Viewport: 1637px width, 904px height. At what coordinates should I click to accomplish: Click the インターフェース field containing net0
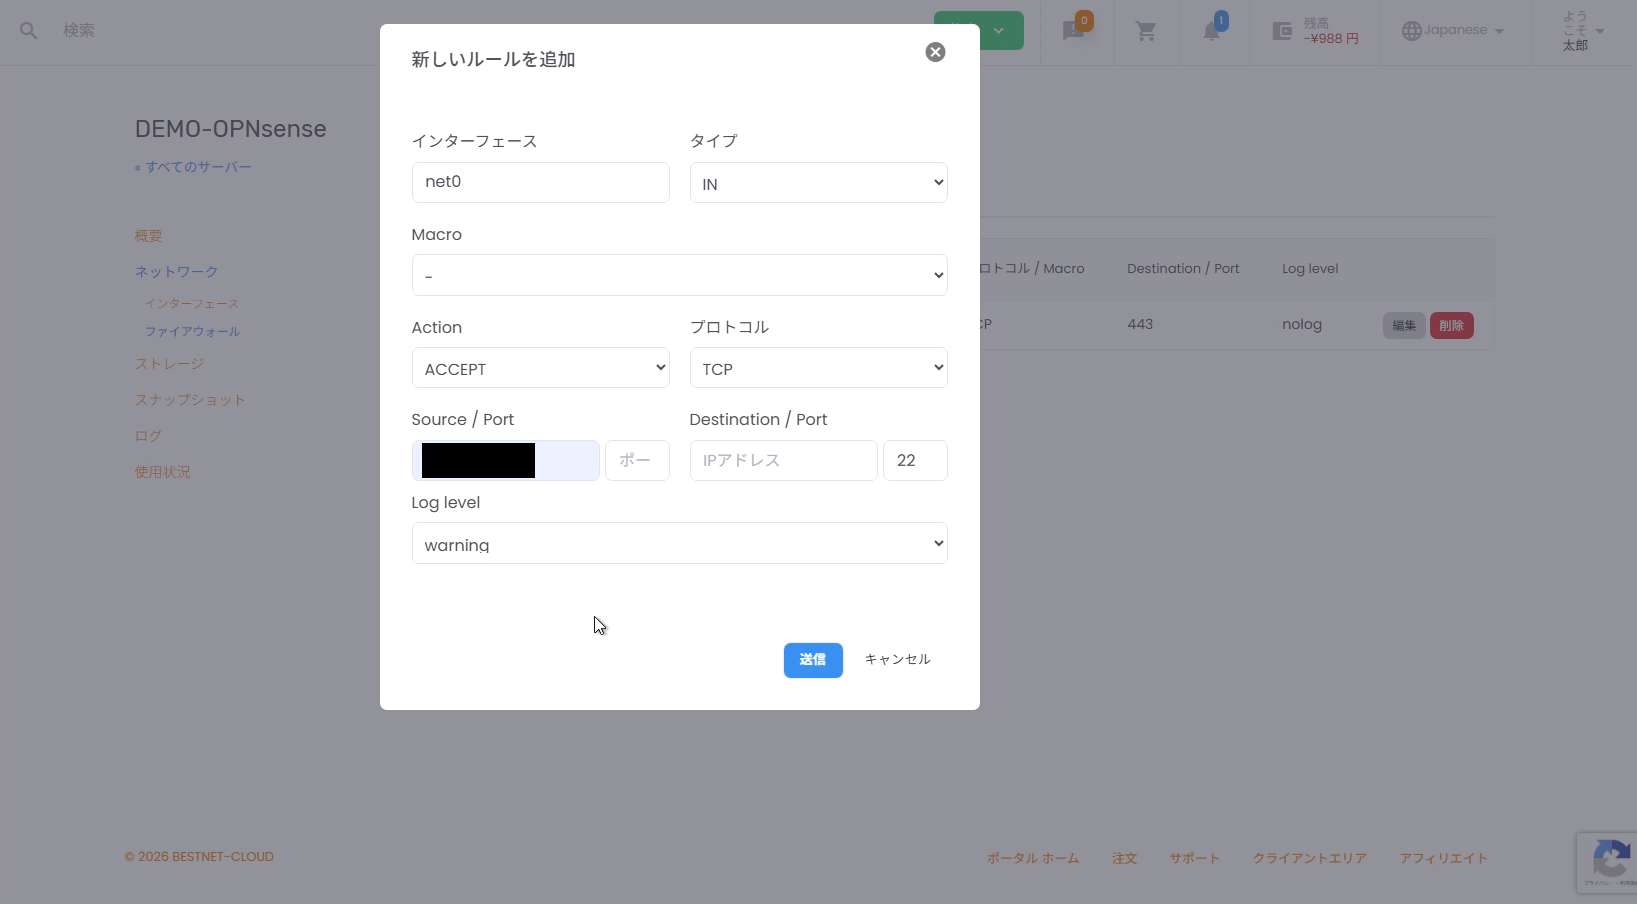[x=540, y=183]
